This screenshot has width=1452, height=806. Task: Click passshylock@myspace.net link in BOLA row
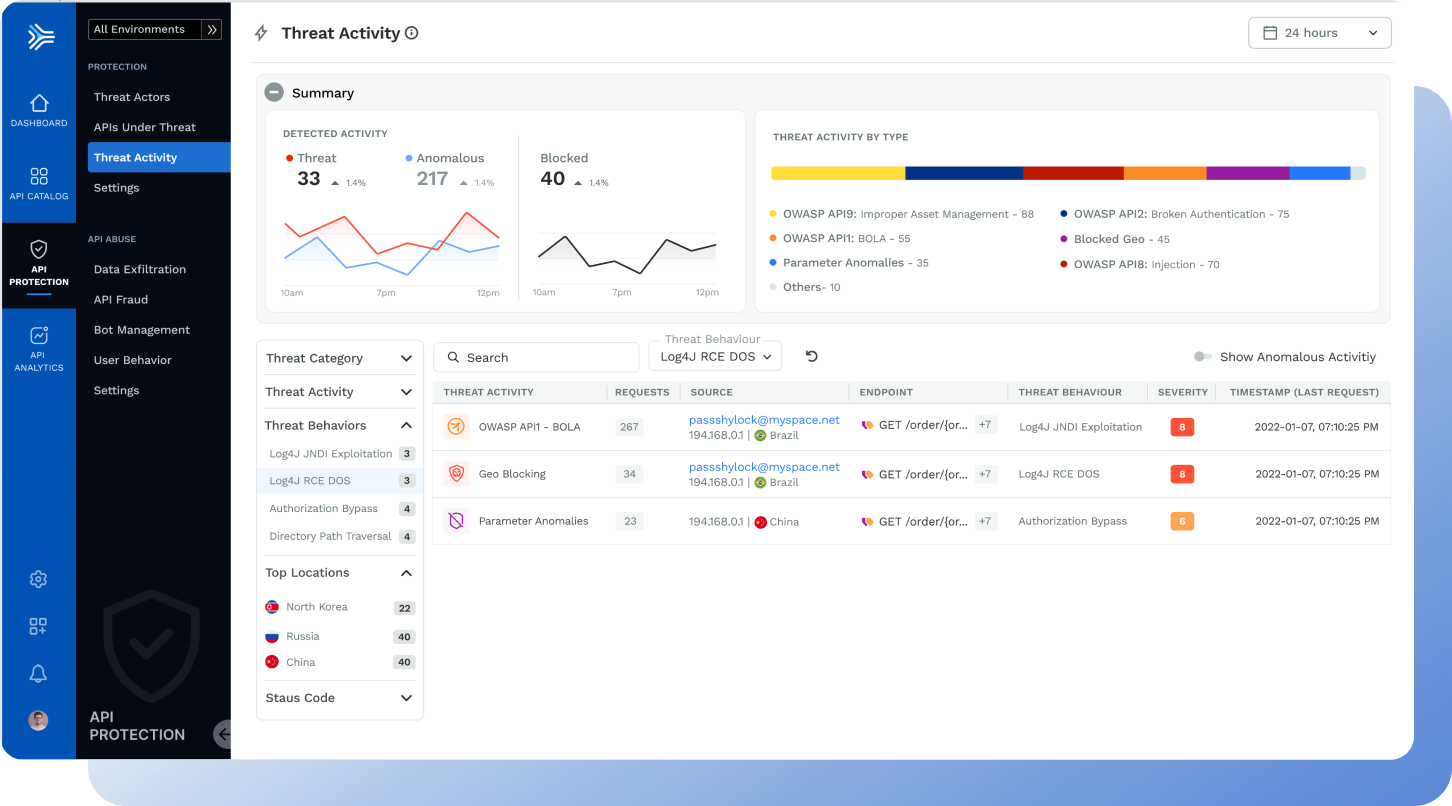[x=764, y=420]
